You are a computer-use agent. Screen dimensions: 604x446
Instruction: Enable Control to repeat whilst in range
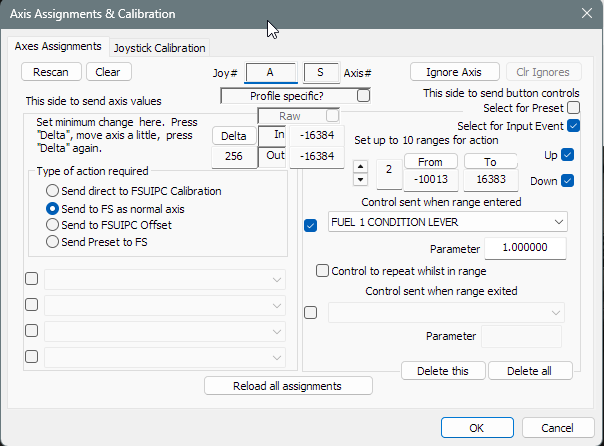click(322, 271)
